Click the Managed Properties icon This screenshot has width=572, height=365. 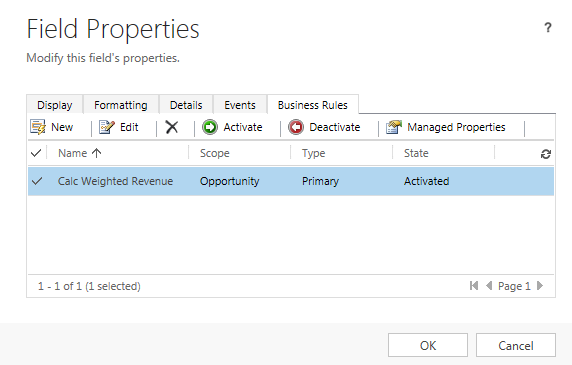[x=394, y=127]
